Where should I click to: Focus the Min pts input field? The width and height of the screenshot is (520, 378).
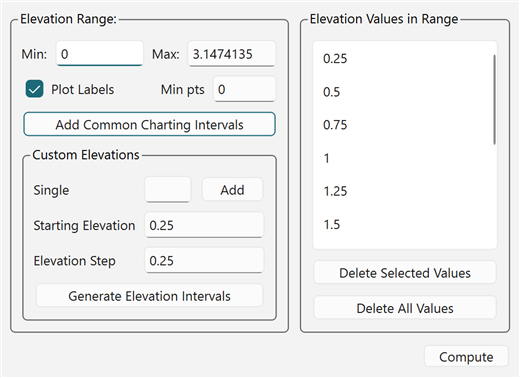245,89
